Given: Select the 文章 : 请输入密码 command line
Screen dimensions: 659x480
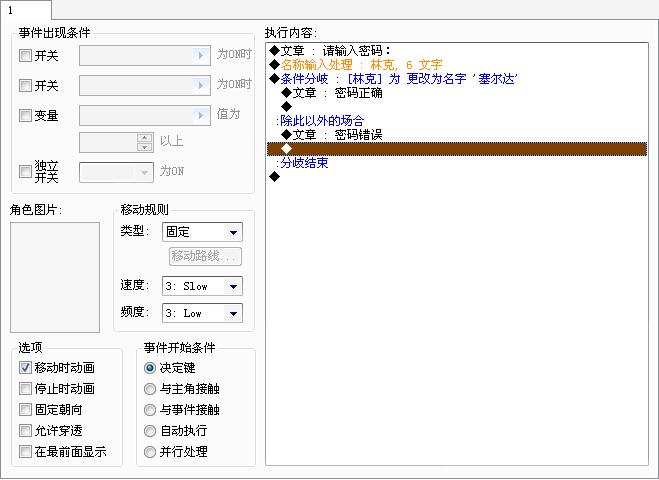Looking at the screenshot, I should point(457,51).
